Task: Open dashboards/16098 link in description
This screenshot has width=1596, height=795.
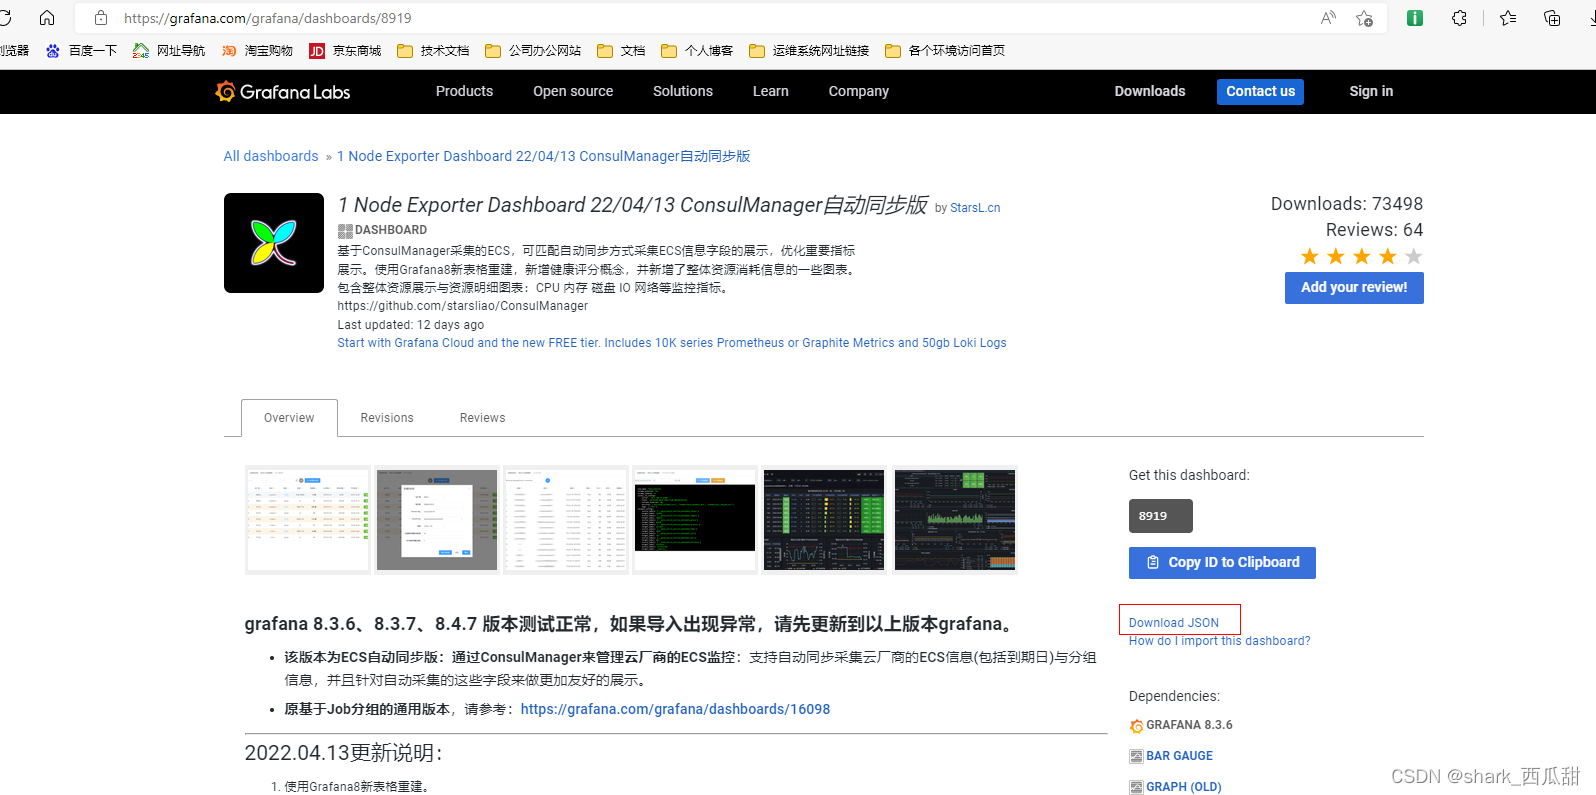Action: coord(675,709)
